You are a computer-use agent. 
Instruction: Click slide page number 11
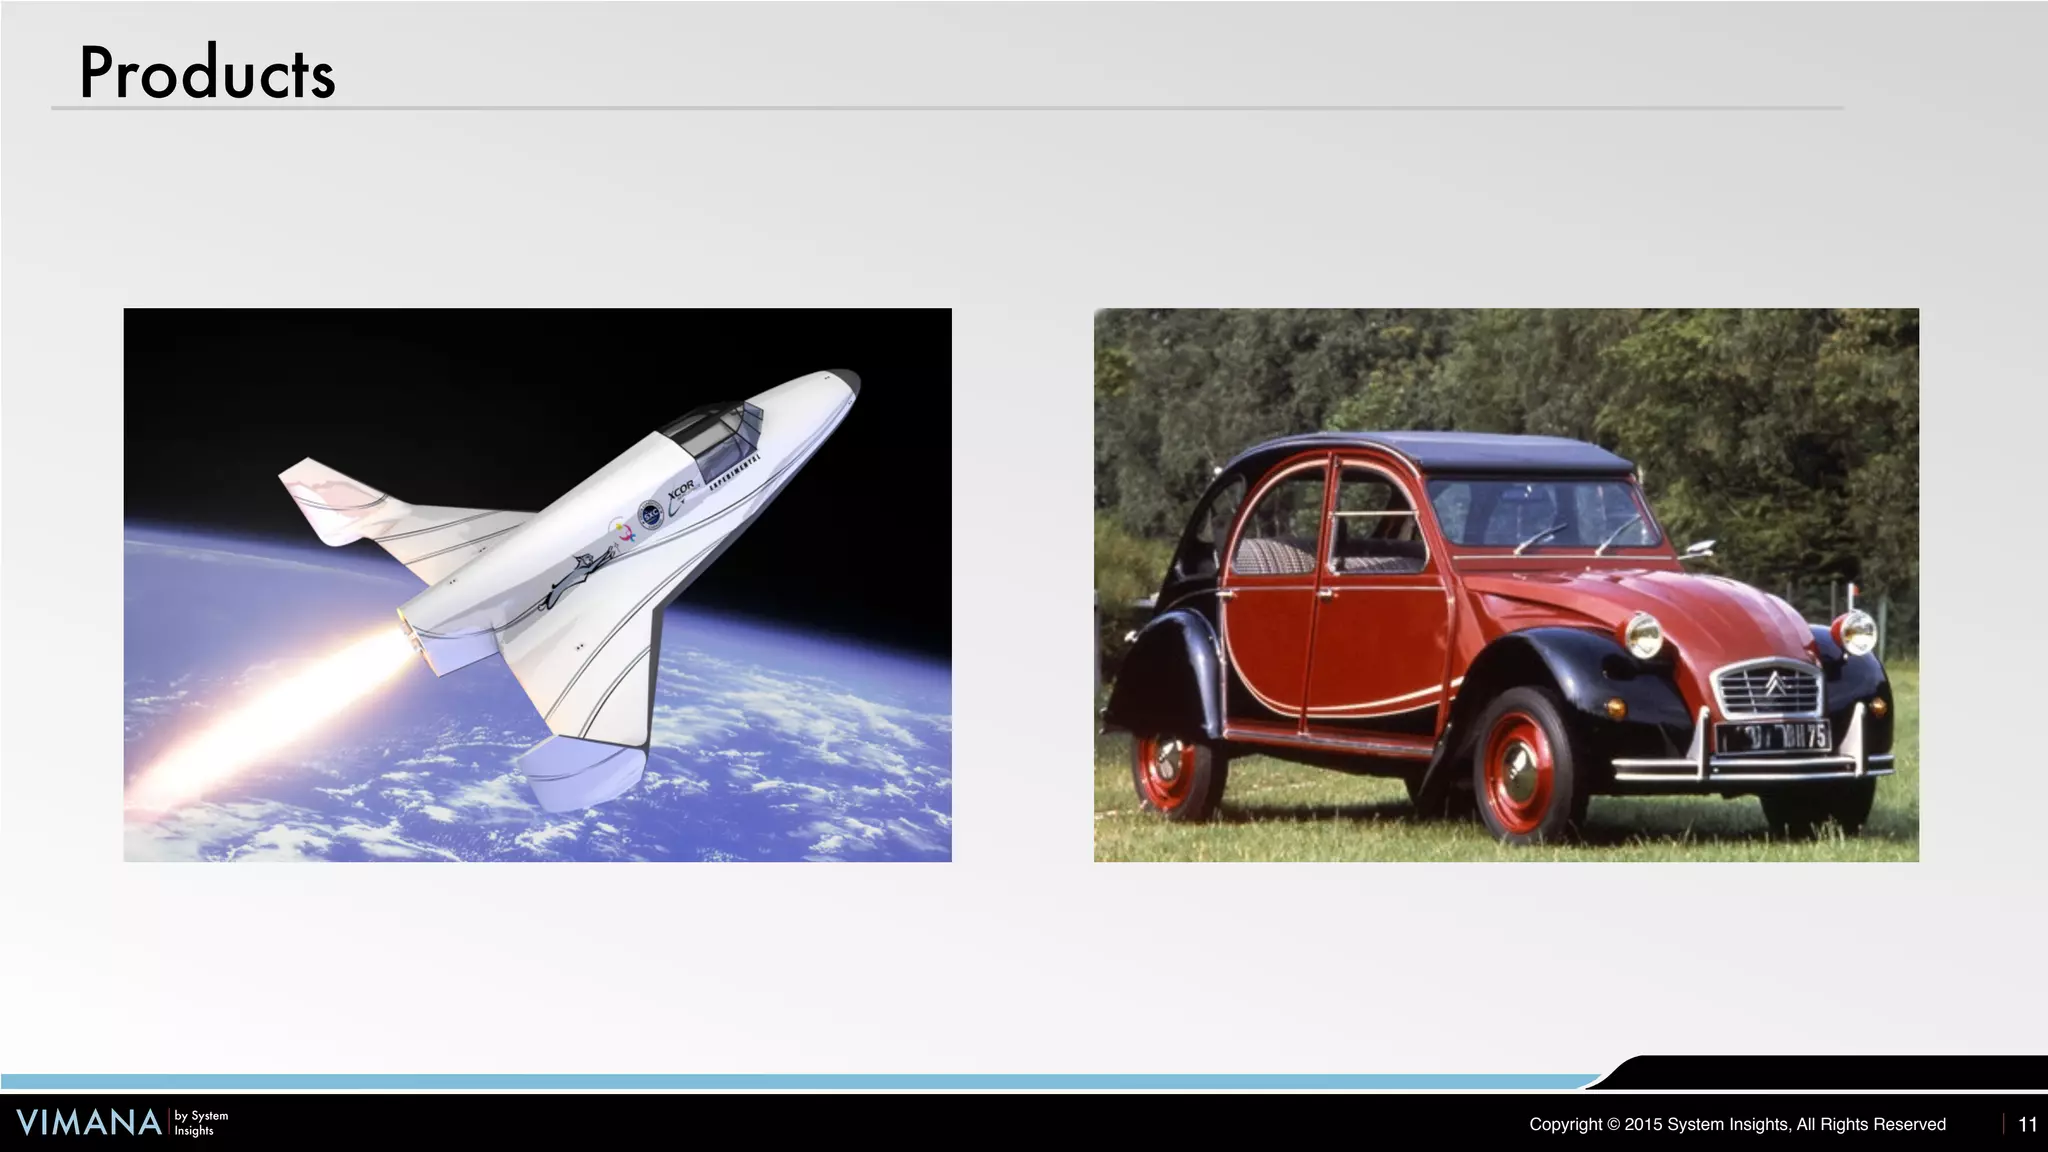tap(2027, 1124)
